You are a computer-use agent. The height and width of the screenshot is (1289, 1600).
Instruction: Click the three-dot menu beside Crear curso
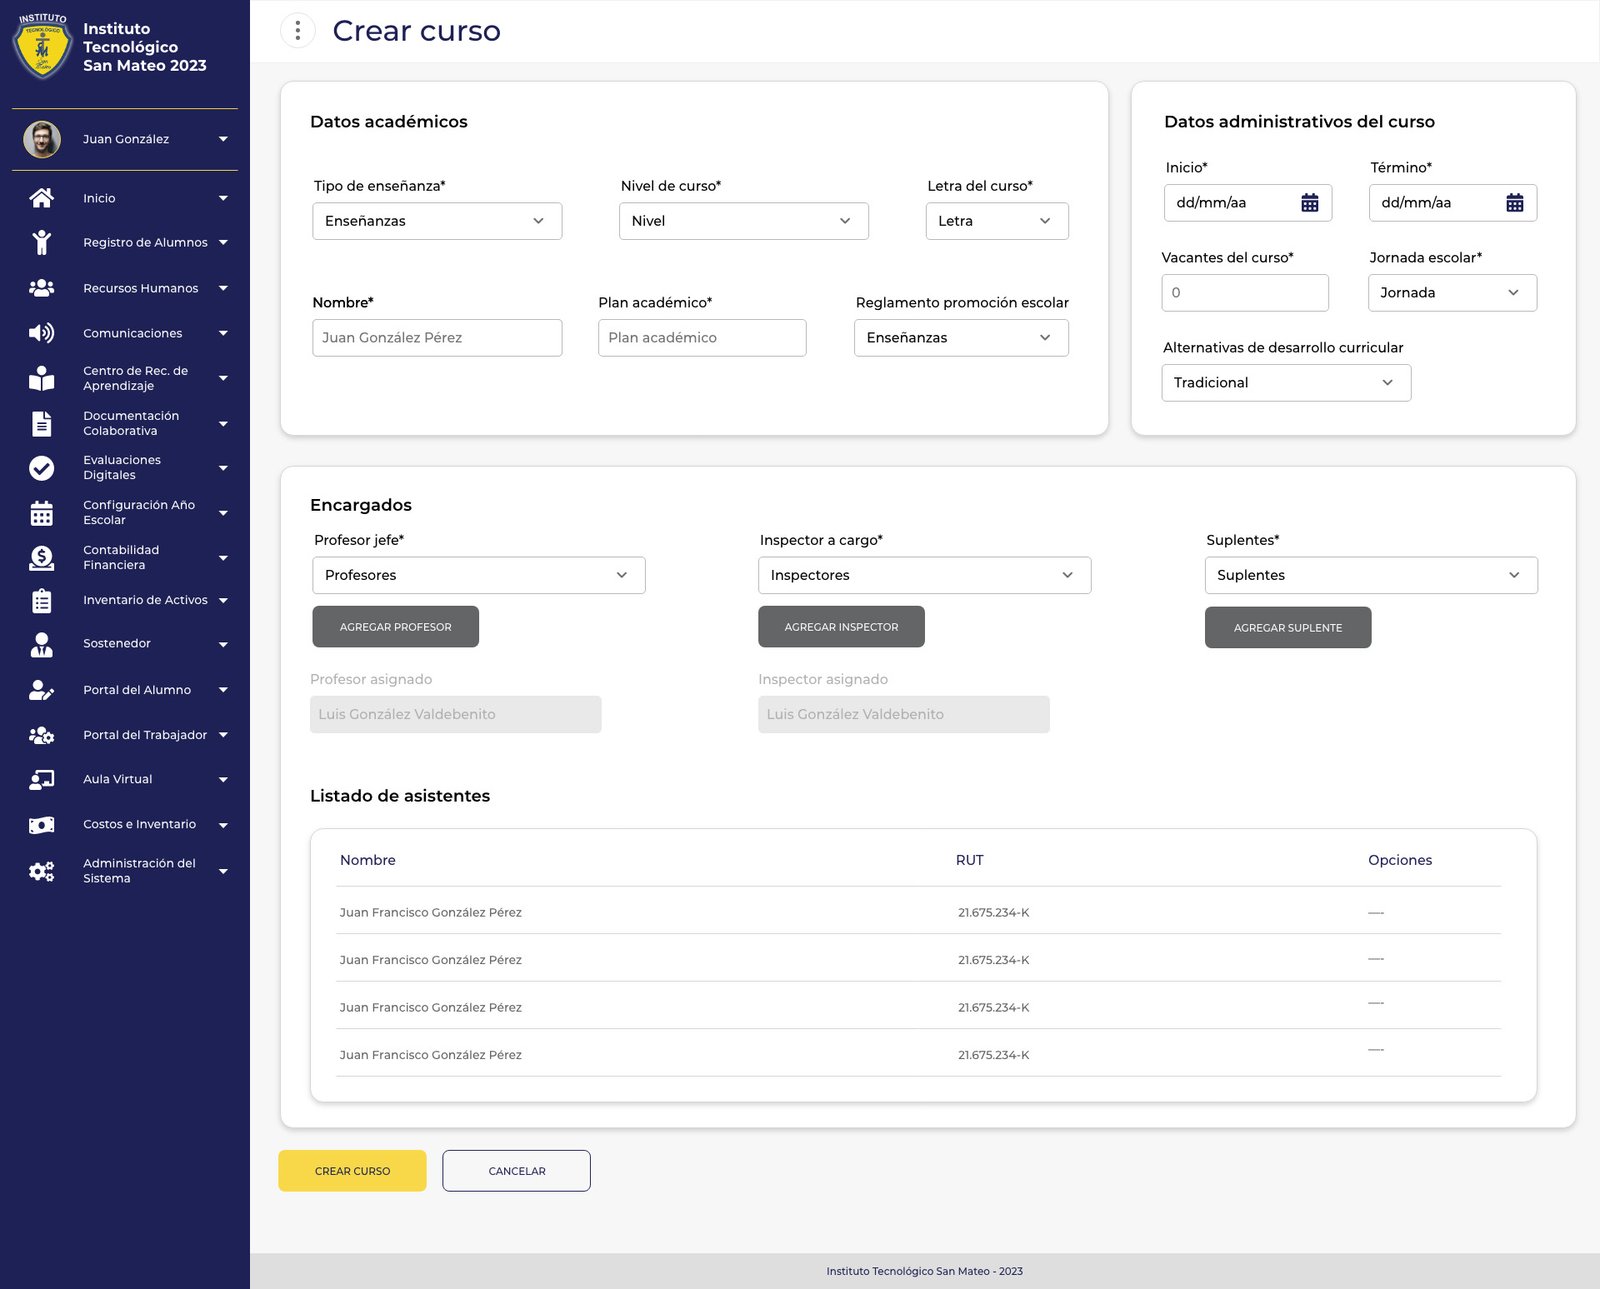(297, 31)
